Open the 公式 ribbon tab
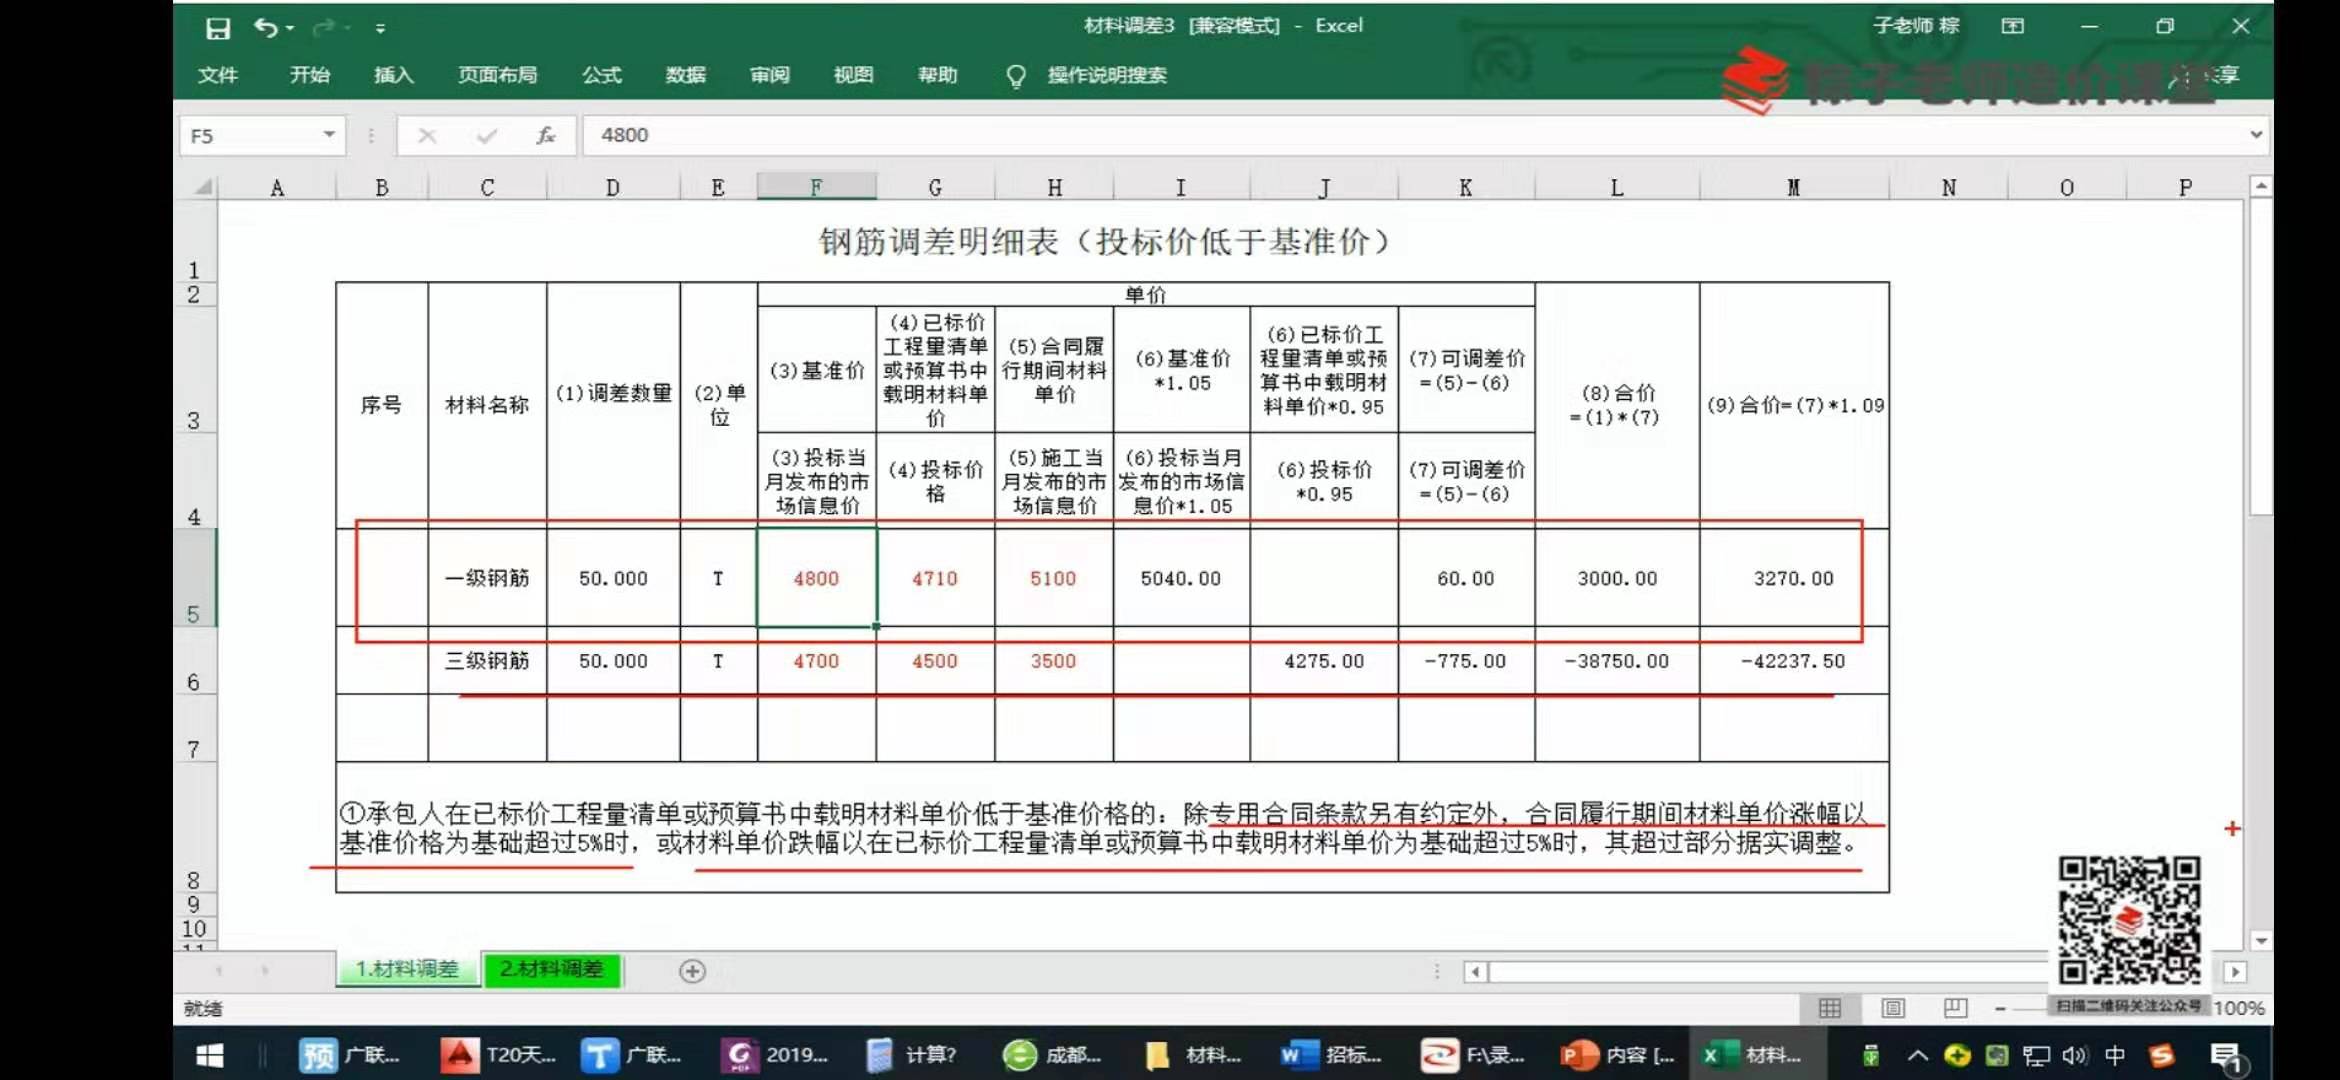The width and height of the screenshot is (2340, 1080). pos(601,75)
